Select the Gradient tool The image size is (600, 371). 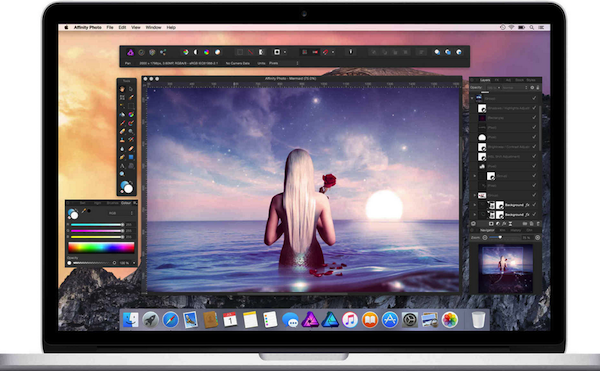click(131, 114)
